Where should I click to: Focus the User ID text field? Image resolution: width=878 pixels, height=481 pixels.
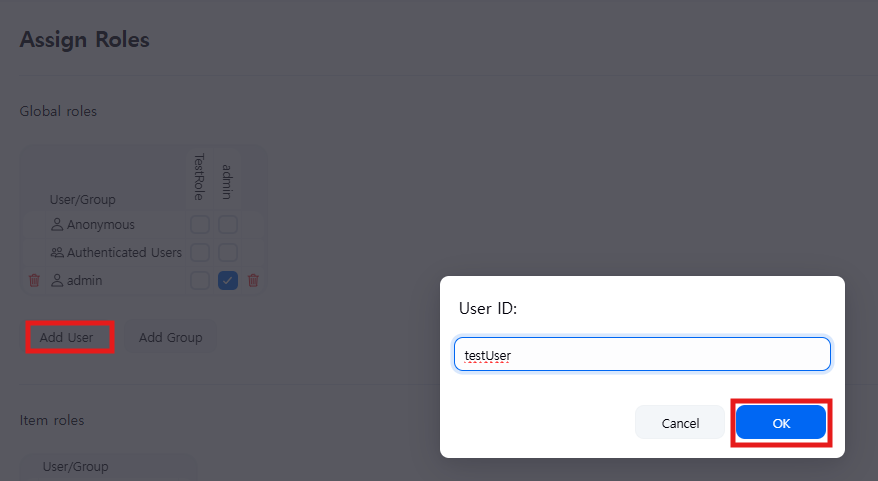coord(642,354)
